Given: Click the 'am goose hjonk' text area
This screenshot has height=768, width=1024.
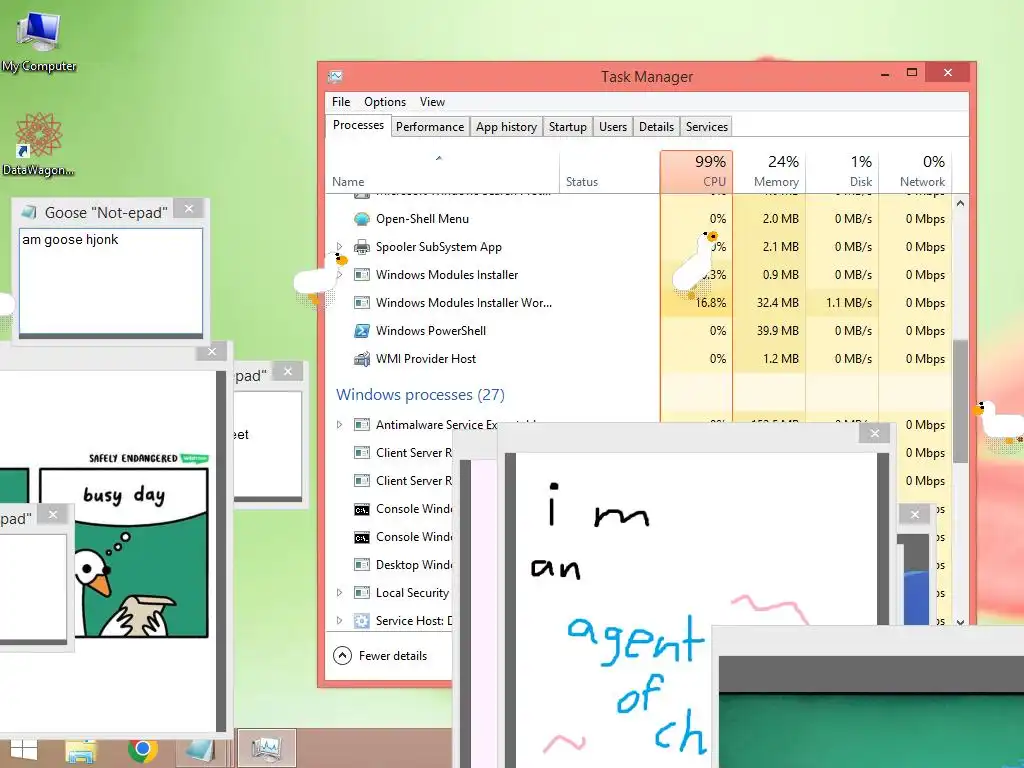Looking at the screenshot, I should point(111,281).
